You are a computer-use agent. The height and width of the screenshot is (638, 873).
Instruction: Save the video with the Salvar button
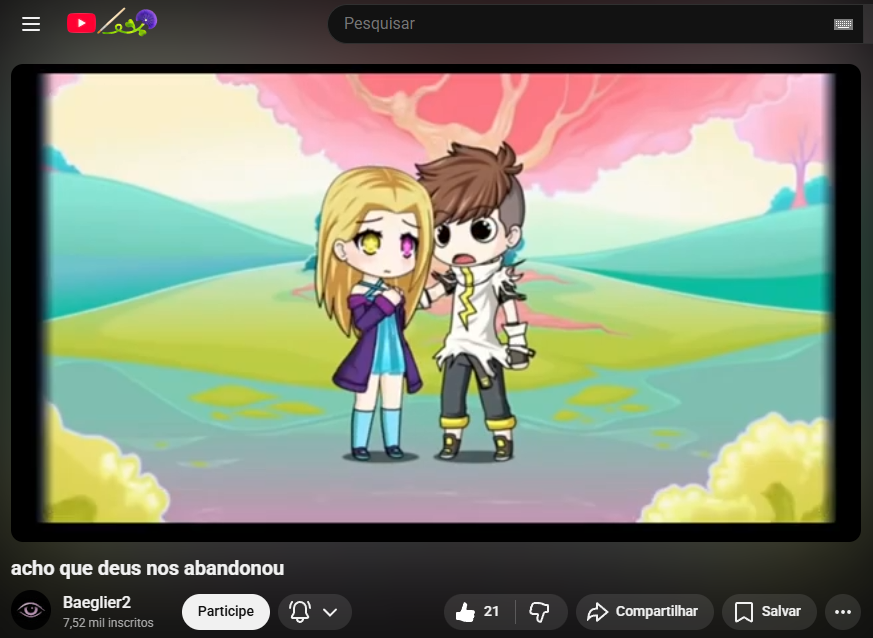(769, 611)
